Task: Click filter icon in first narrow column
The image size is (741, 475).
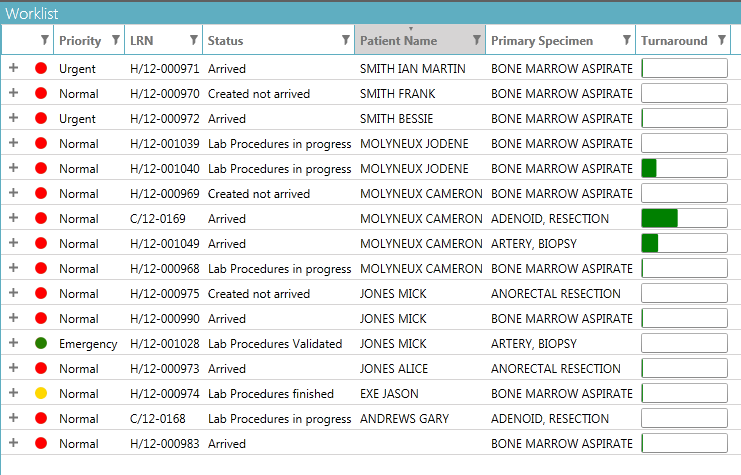Action: (x=44, y=41)
